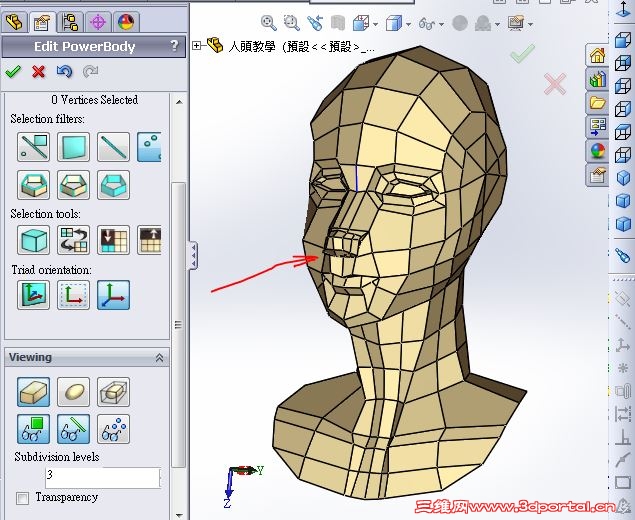Set triad orientation to screen-aligned dashed box

tap(73, 295)
